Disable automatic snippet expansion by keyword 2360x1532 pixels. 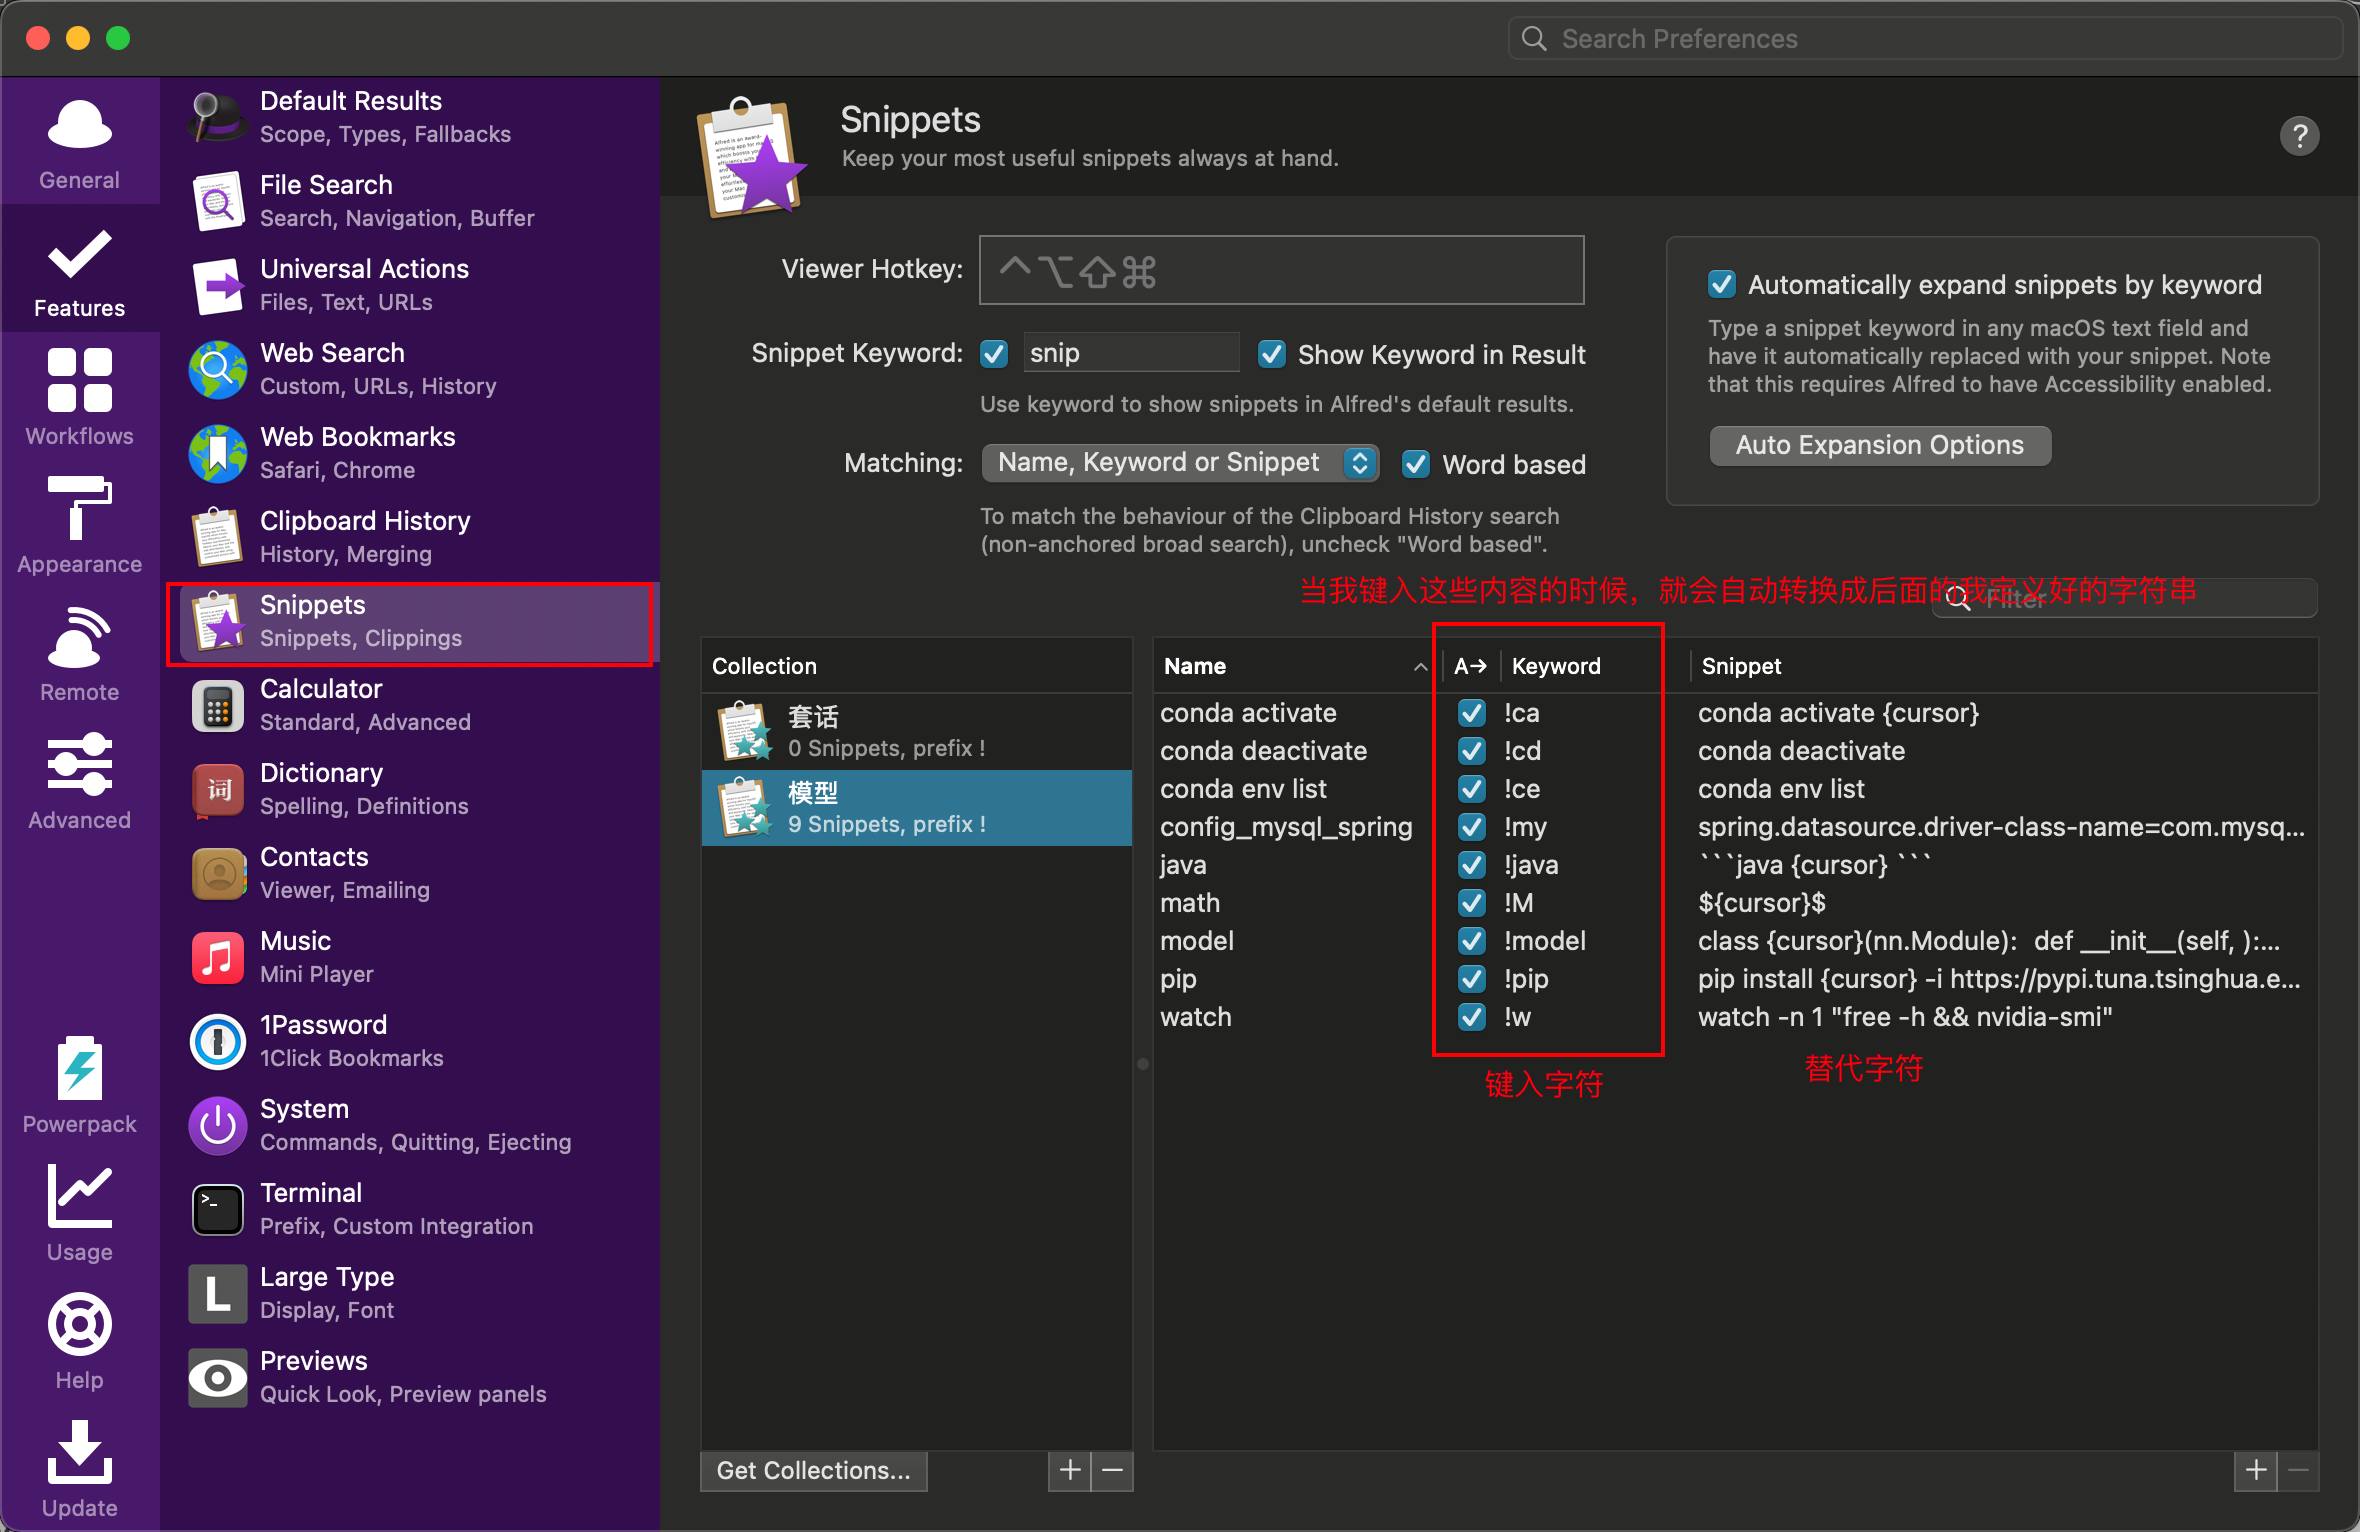click(x=1721, y=285)
